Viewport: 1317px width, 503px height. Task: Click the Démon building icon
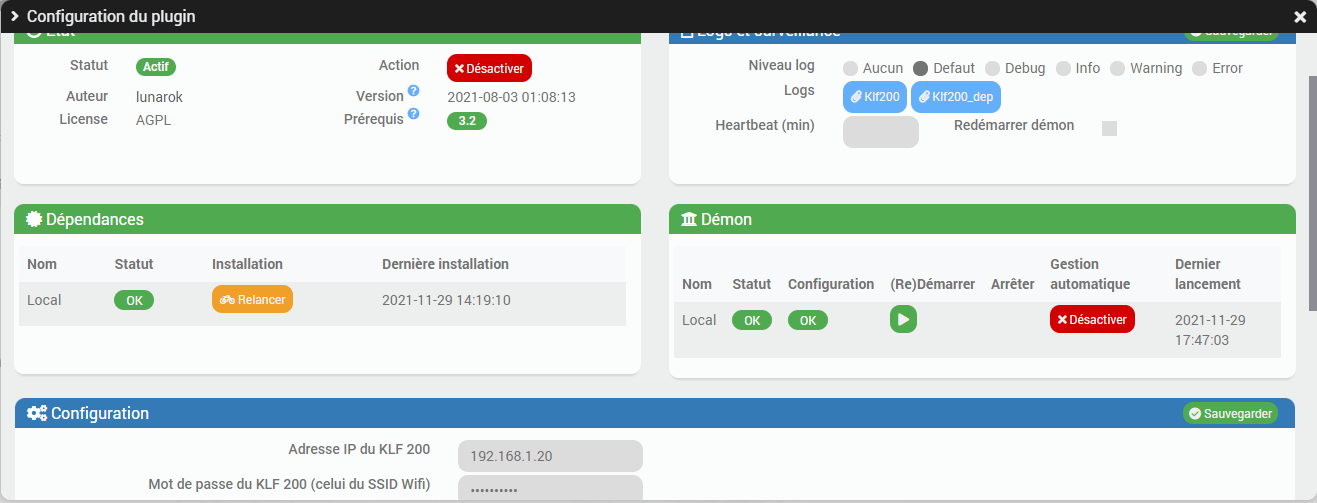tap(688, 219)
